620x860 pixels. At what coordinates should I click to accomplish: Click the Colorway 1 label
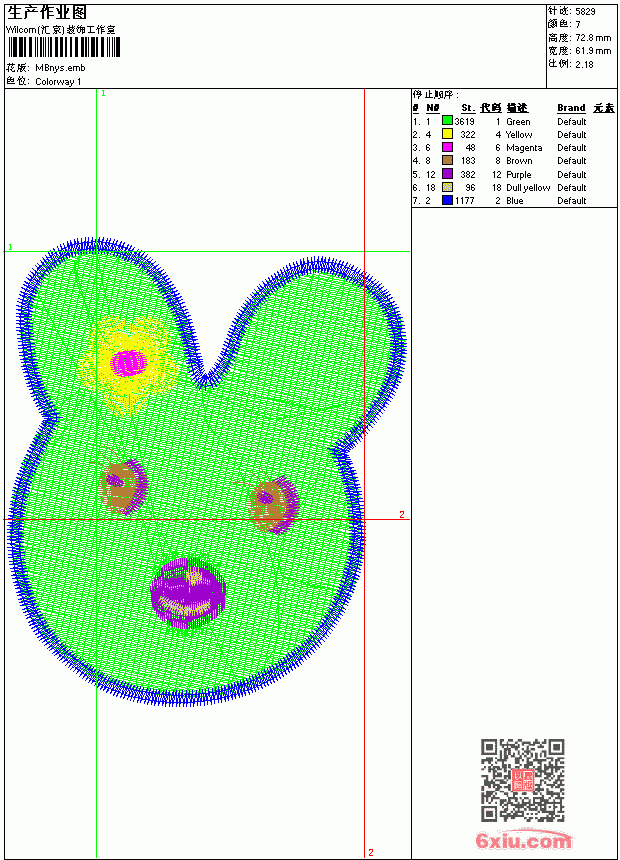(x=58, y=82)
